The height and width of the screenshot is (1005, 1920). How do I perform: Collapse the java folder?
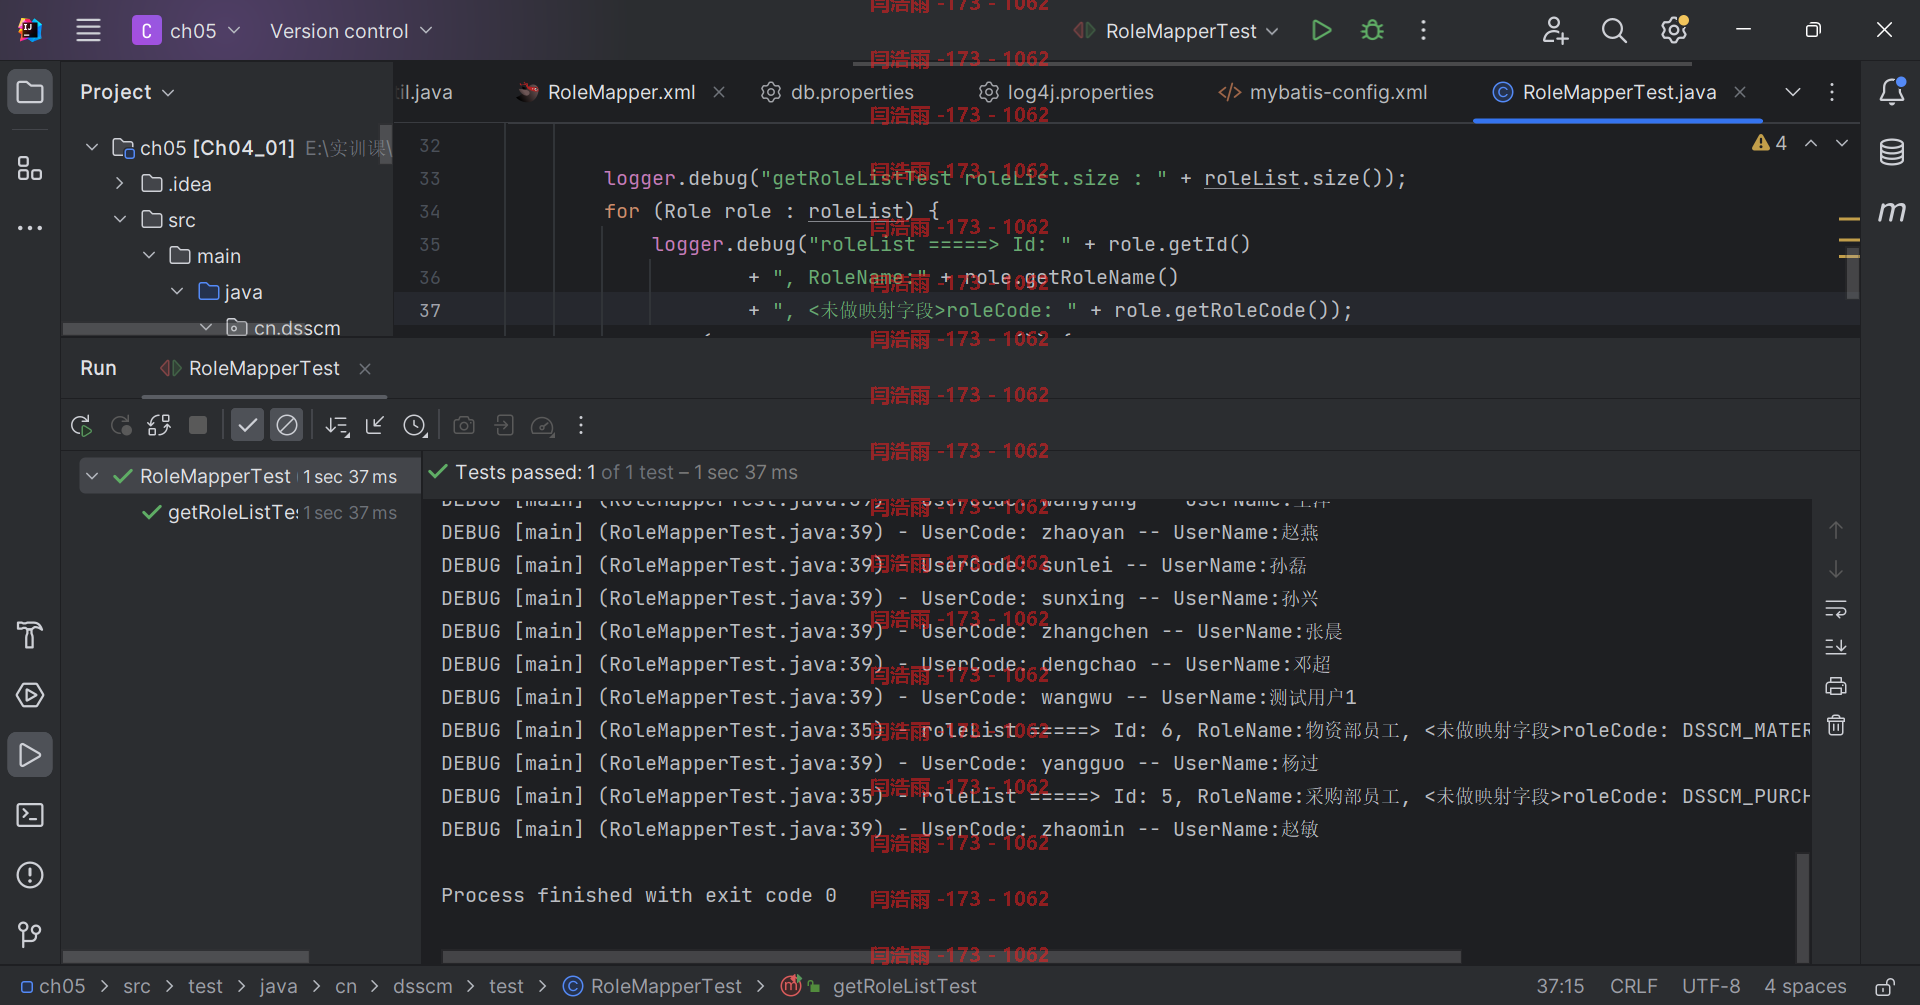[177, 292]
